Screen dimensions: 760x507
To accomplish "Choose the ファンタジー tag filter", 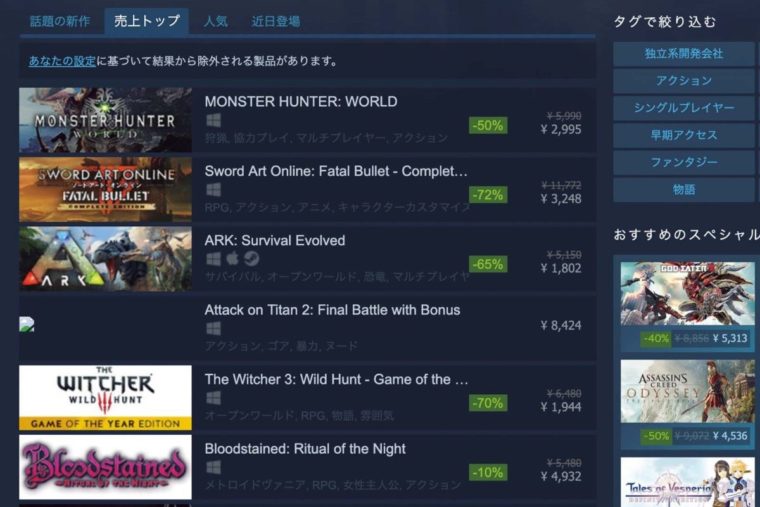I will [683, 162].
